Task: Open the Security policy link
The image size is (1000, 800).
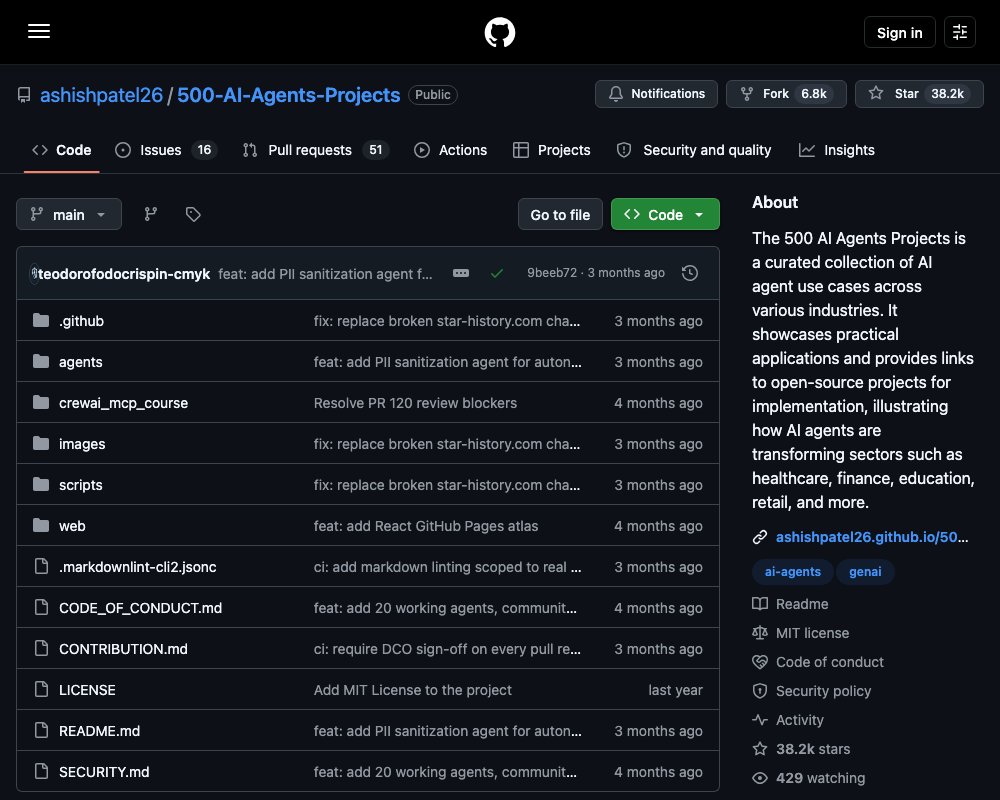Action: [x=823, y=691]
